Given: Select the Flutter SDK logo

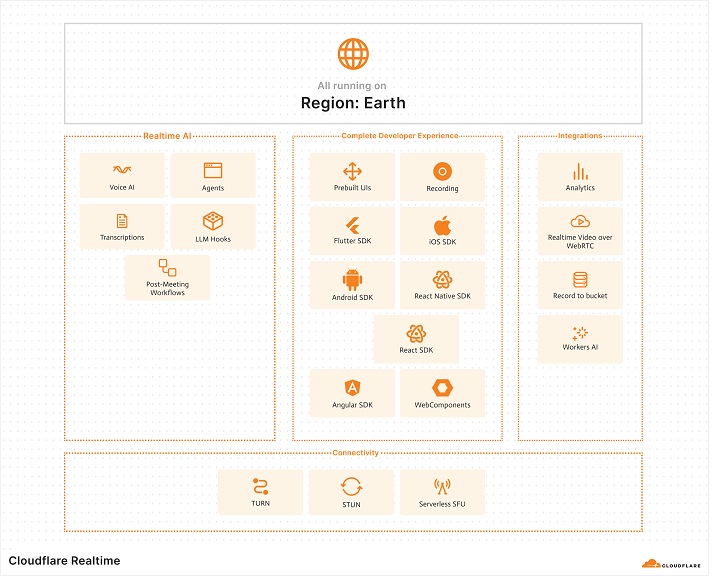Looking at the screenshot, I should coord(352,225).
